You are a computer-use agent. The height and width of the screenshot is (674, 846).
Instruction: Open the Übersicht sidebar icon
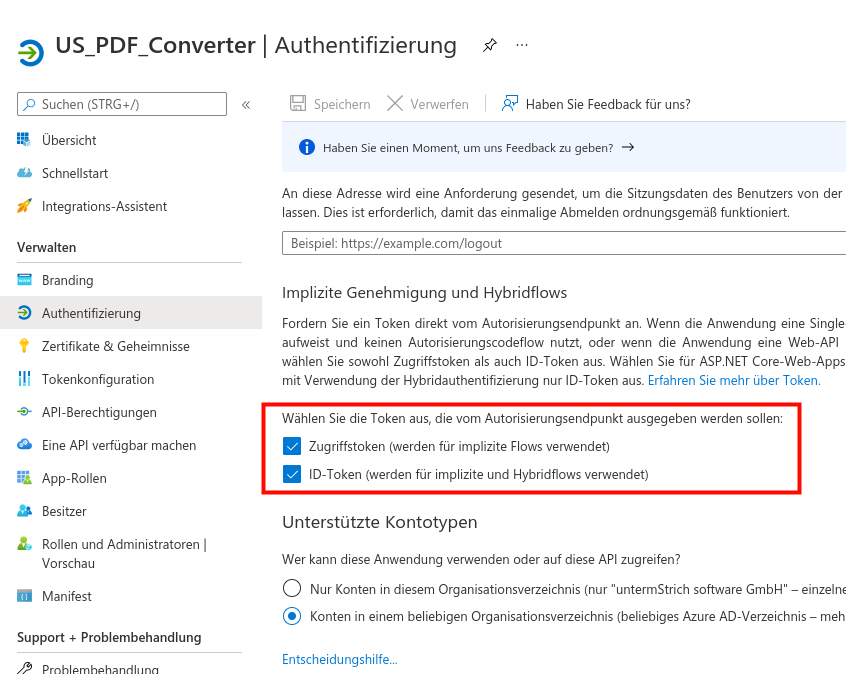click(22, 140)
